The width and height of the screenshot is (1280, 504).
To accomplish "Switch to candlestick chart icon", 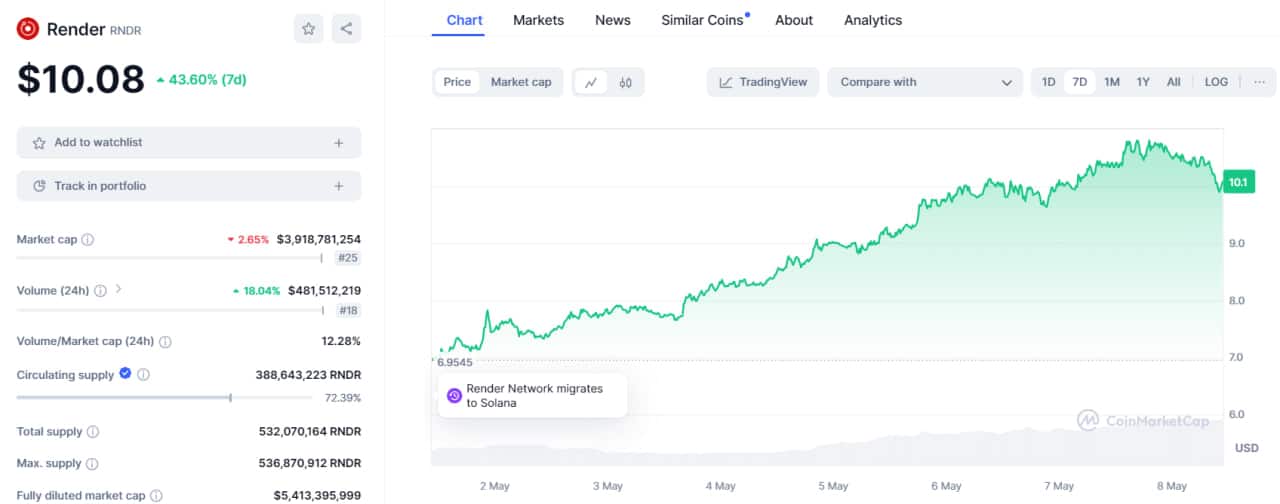I will [626, 82].
